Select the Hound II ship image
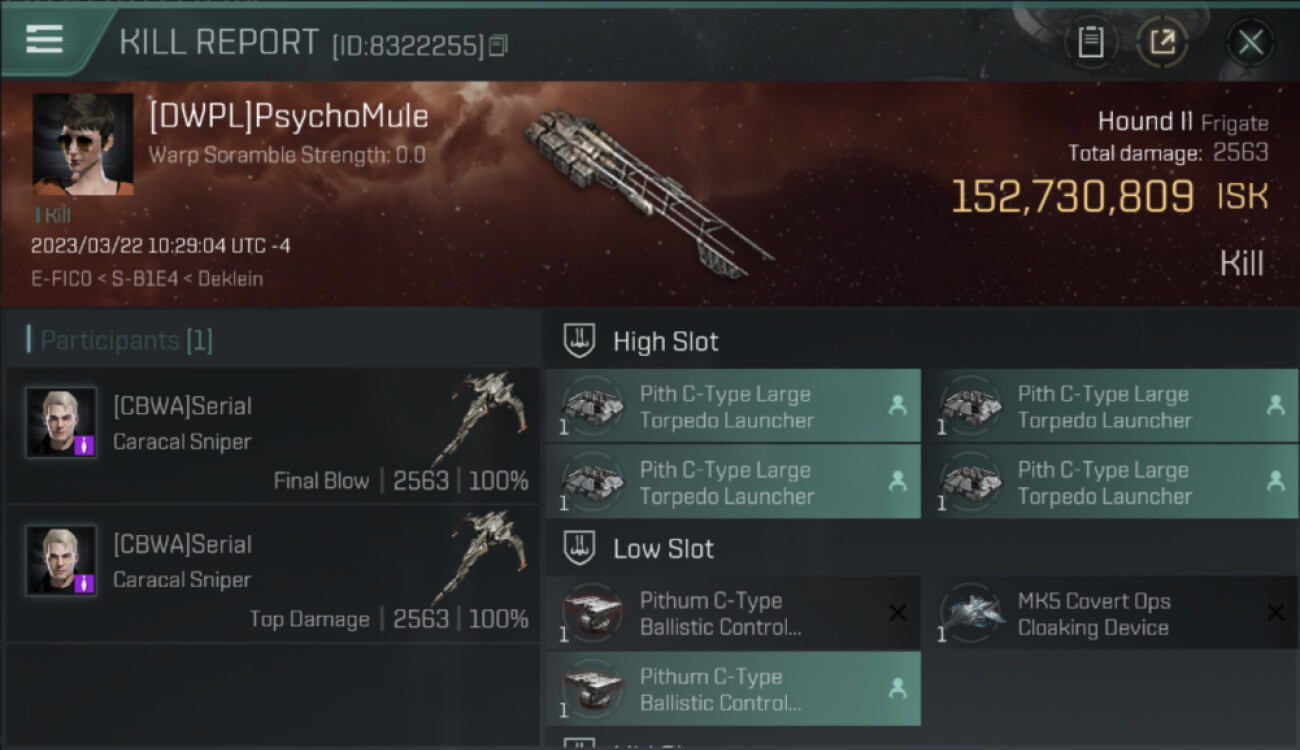 pos(648,191)
